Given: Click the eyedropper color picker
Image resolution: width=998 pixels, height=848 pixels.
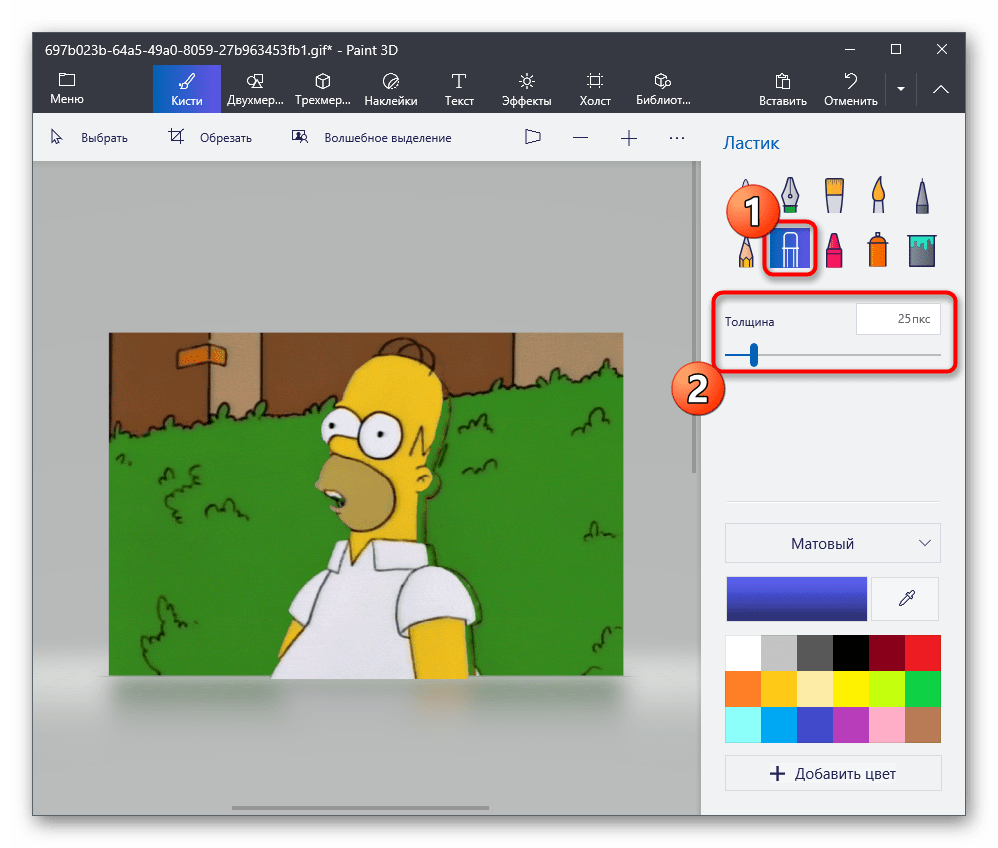Looking at the screenshot, I should pos(905,598).
